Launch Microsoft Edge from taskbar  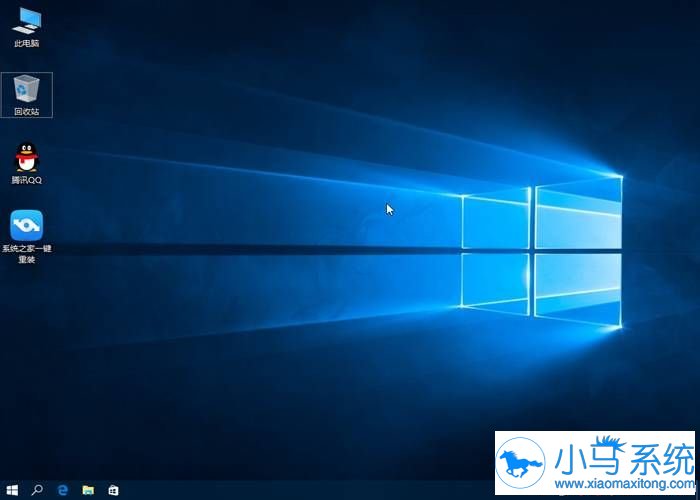[62, 490]
